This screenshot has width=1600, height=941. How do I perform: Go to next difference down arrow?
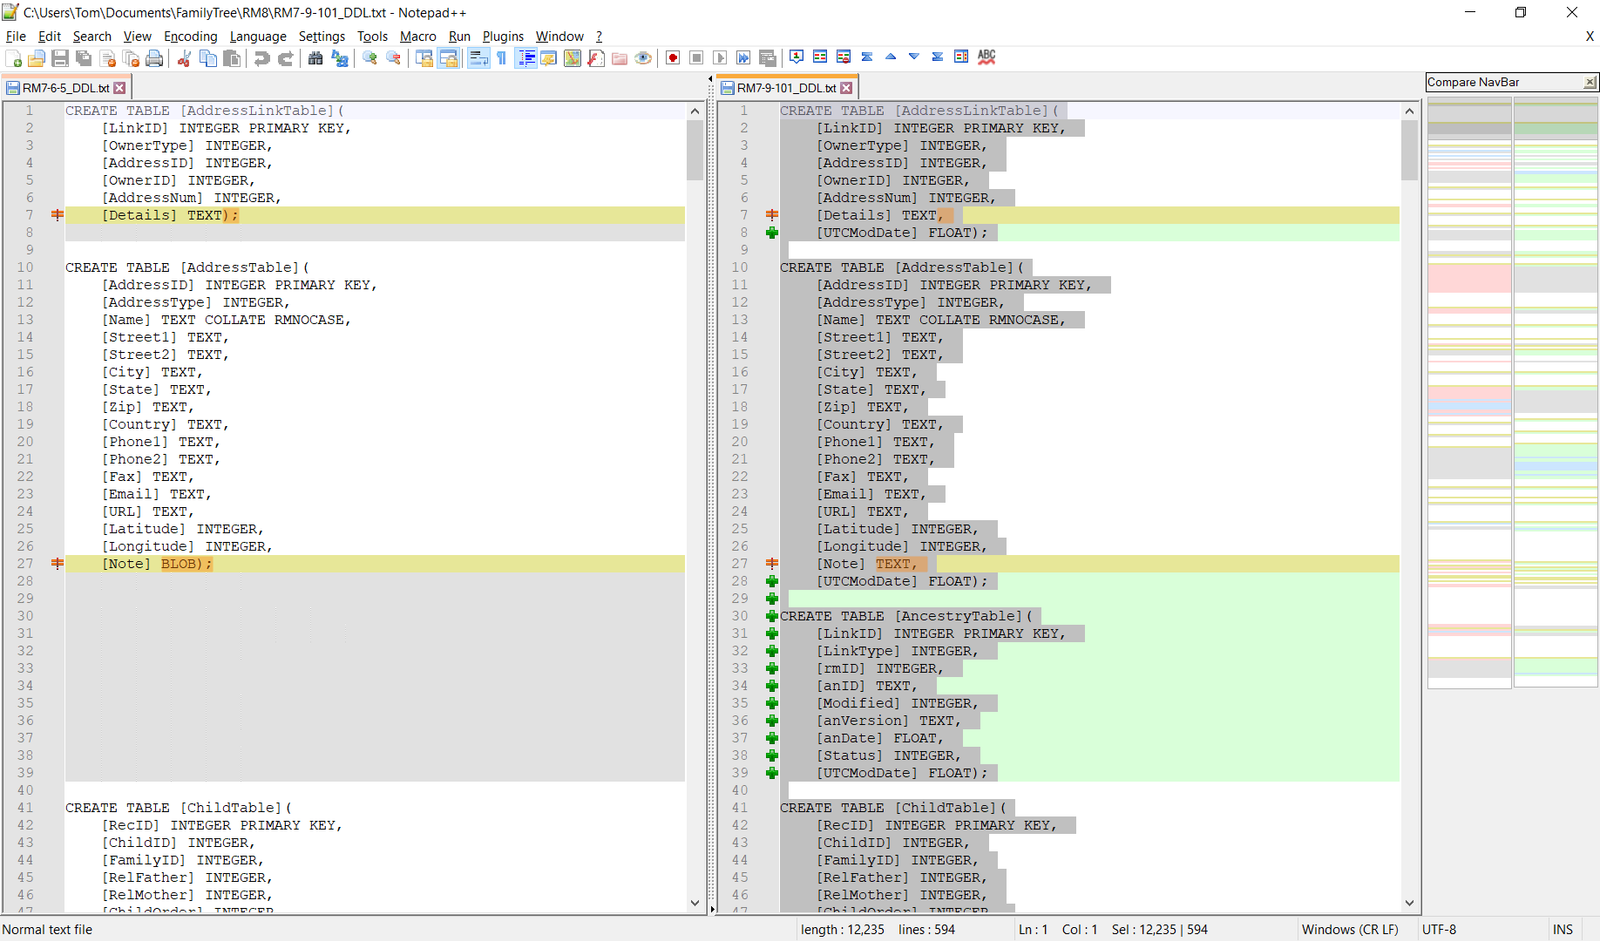pyautogui.click(x=914, y=57)
